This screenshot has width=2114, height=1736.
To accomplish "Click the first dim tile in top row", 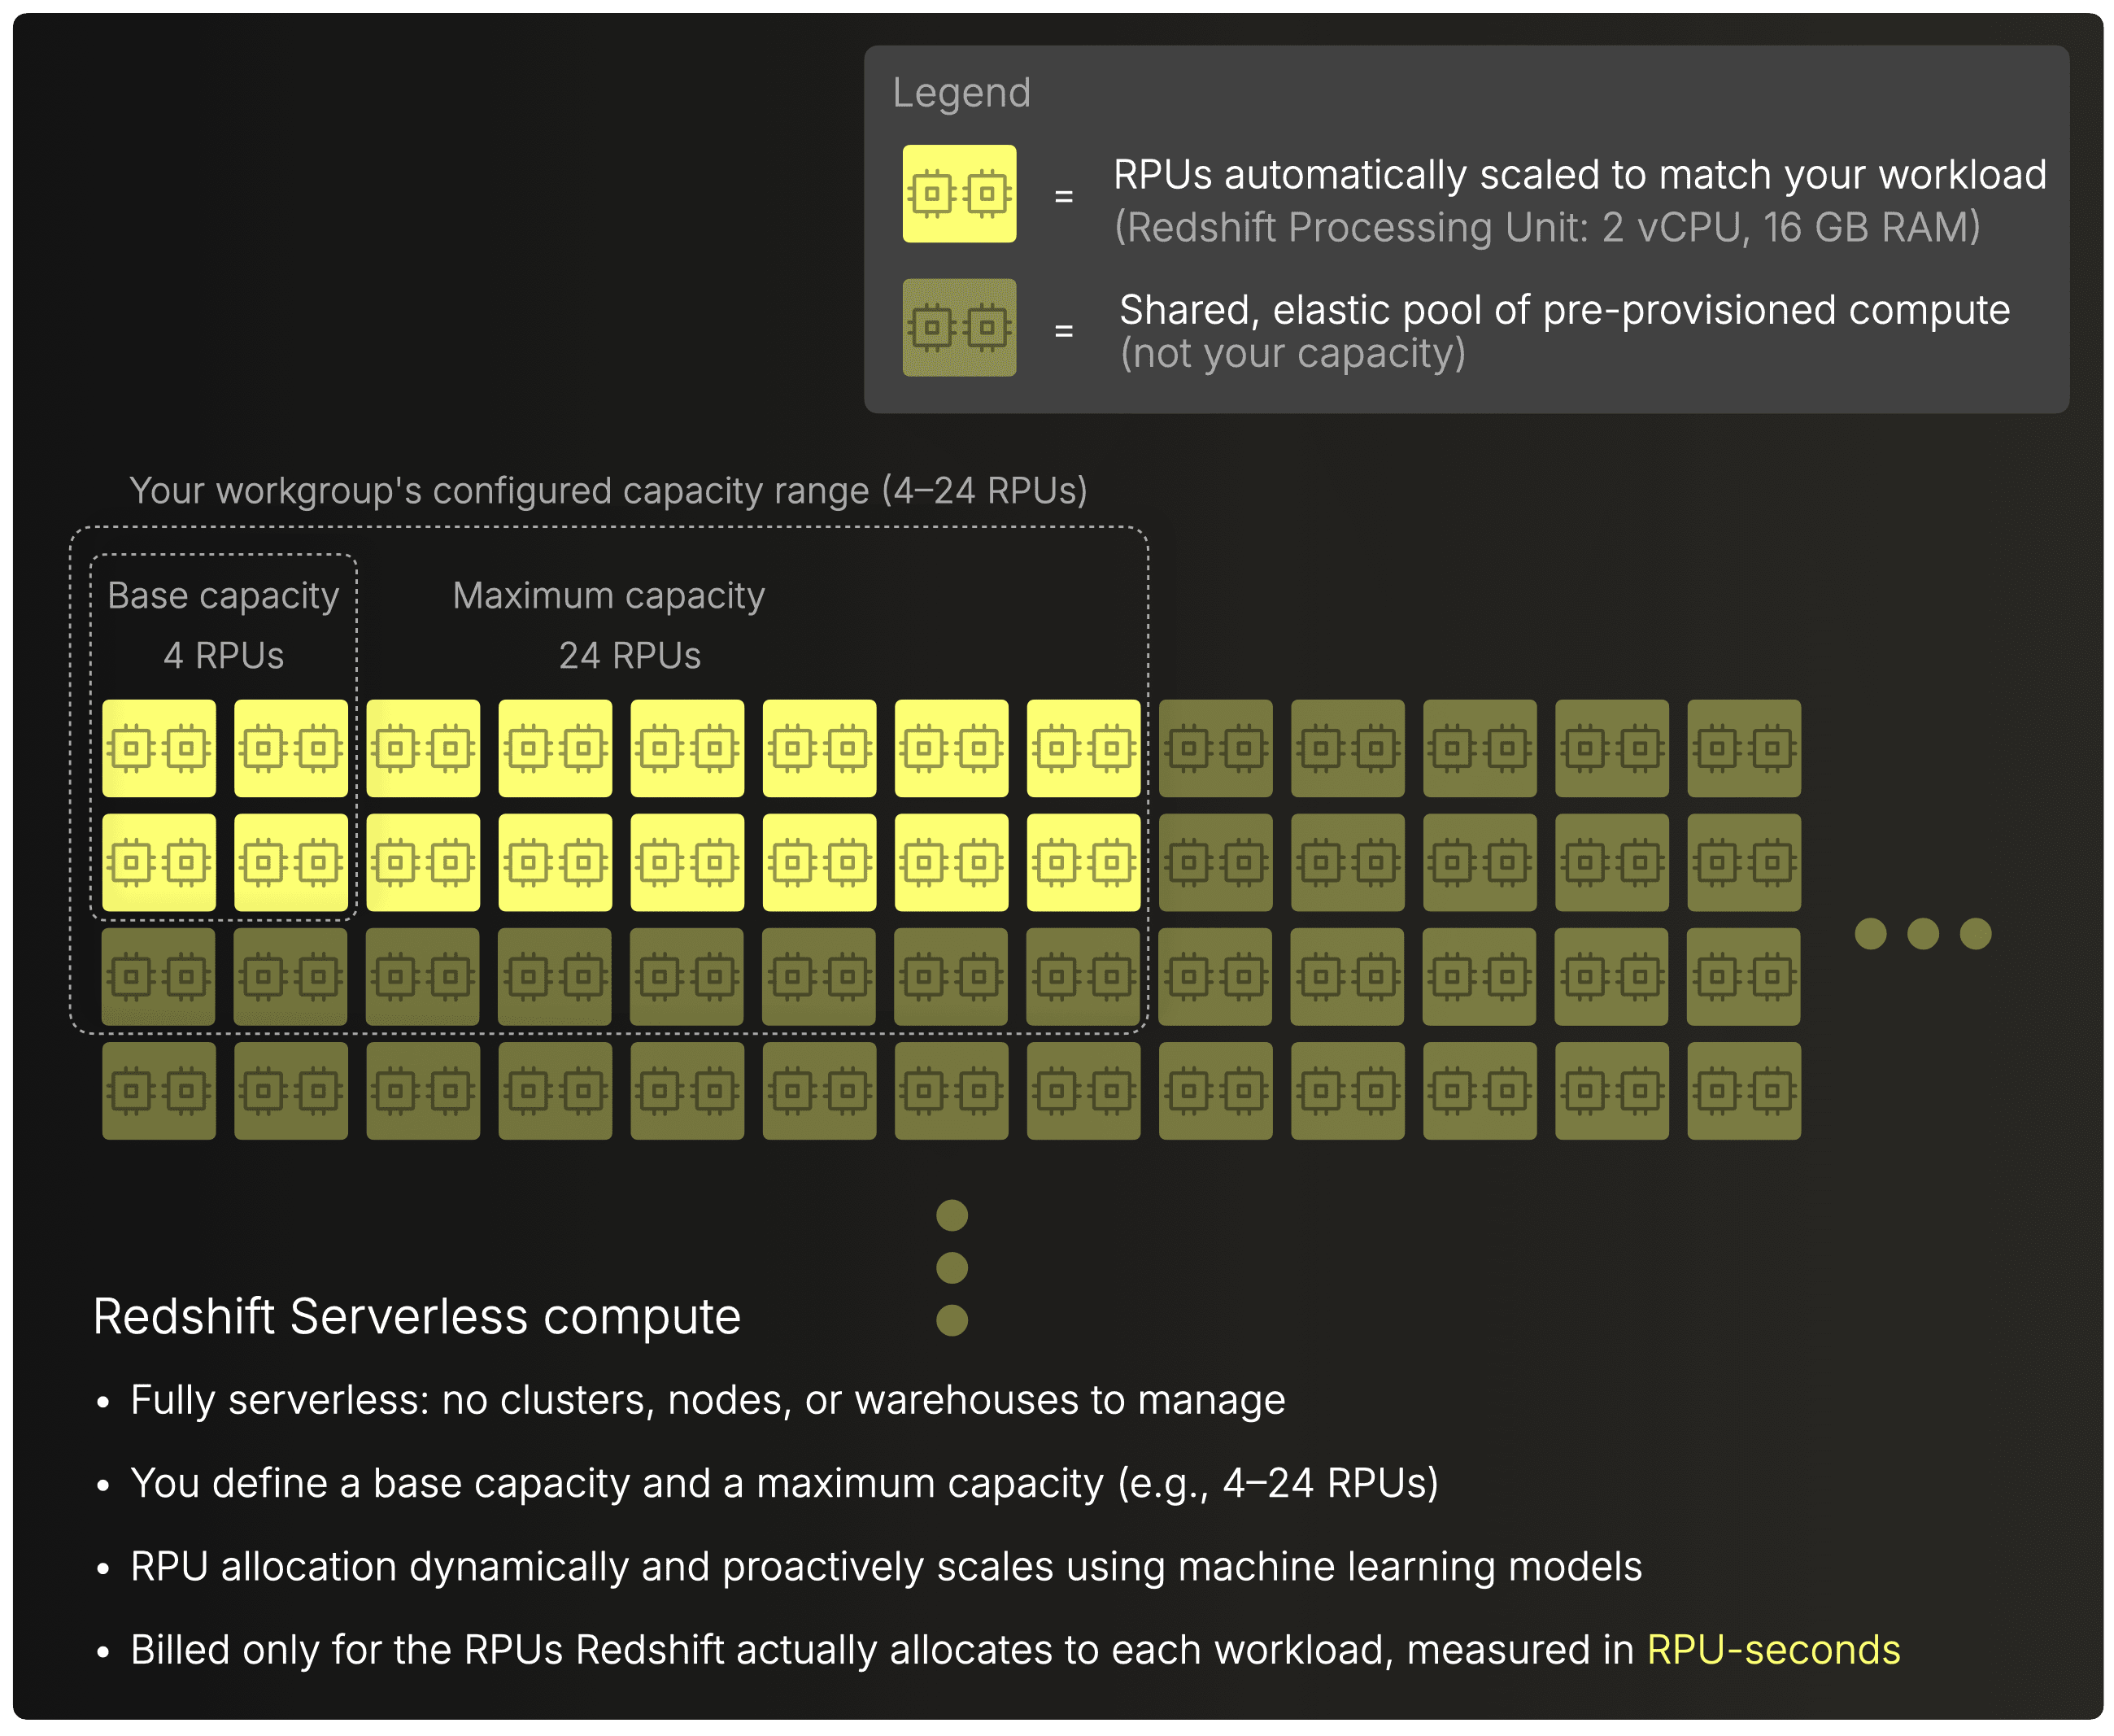I will point(1215,748).
